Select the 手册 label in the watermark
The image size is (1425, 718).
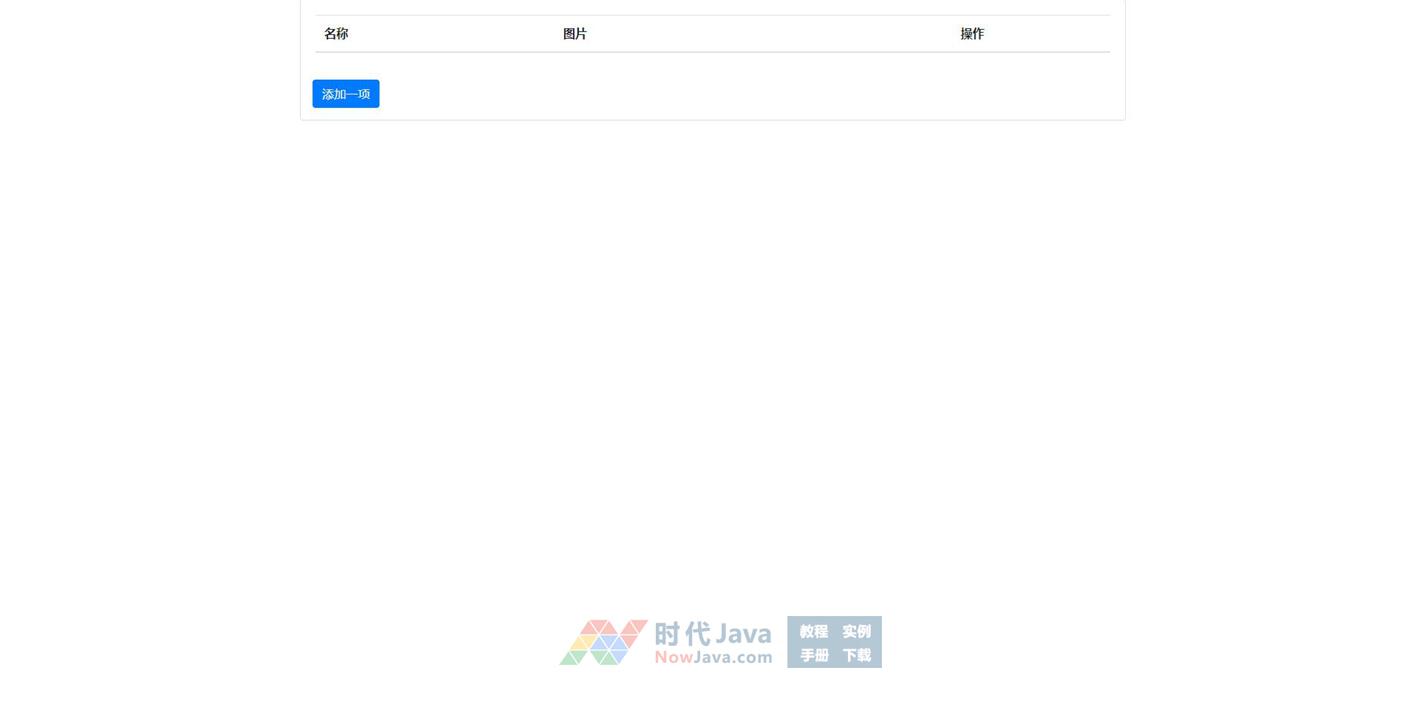click(x=813, y=655)
